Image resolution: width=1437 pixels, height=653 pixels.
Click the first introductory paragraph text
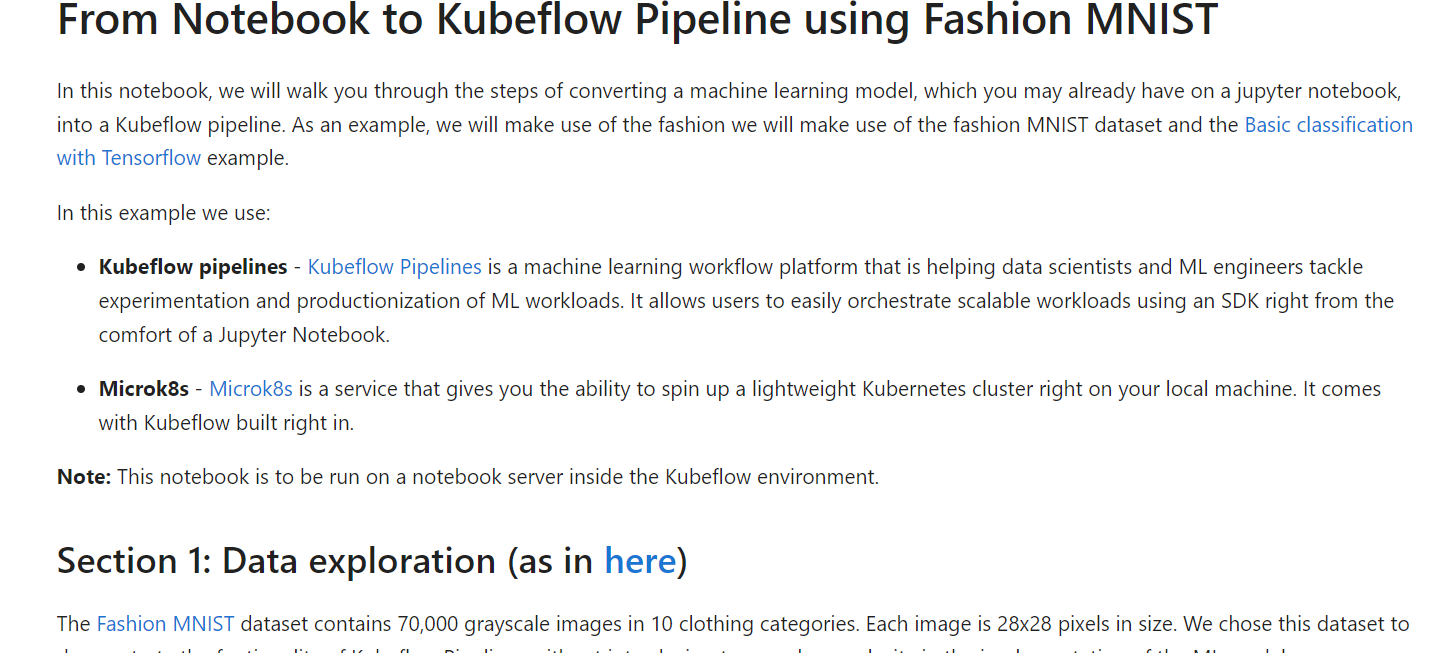[700, 90]
